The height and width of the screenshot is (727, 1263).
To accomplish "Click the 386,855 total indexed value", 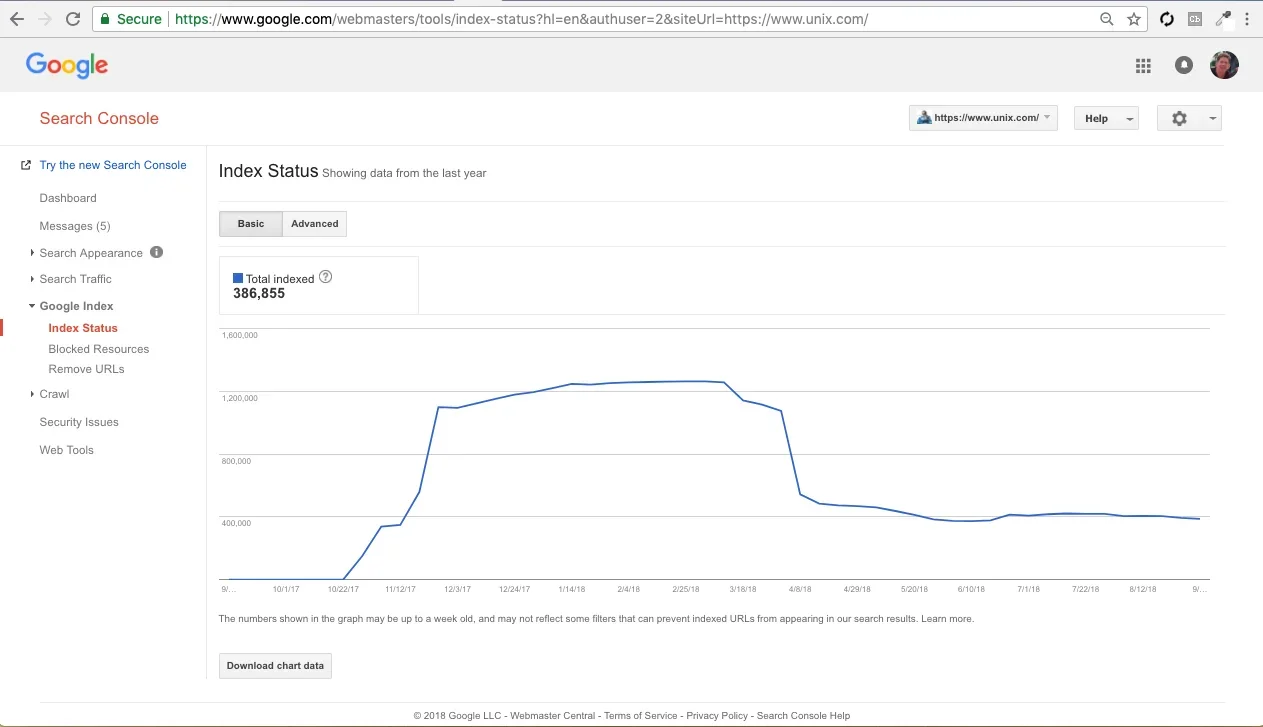I will click(259, 294).
